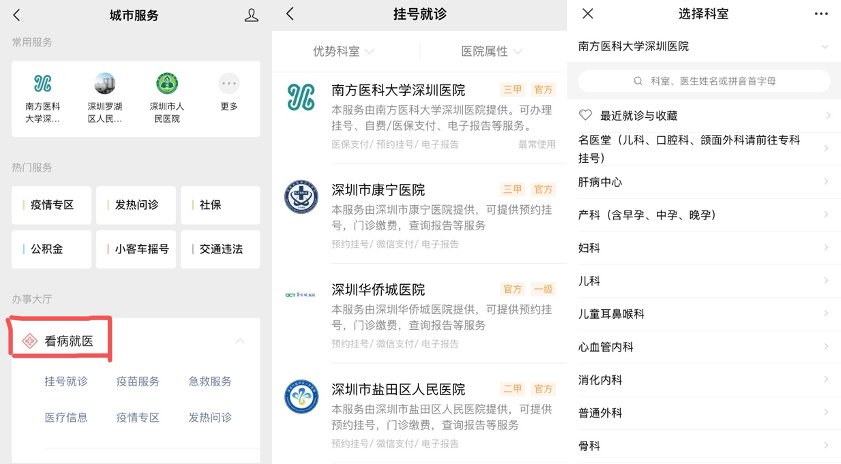Open 疫苗服务 under 看病就医
Viewport: 841px width, 464px height.
pos(137,381)
